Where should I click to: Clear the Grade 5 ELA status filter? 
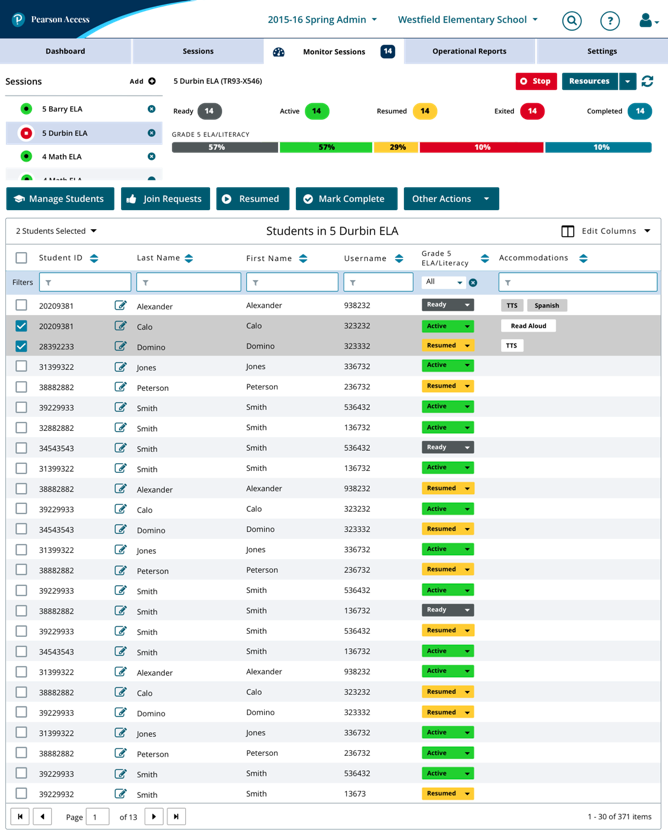[473, 283]
